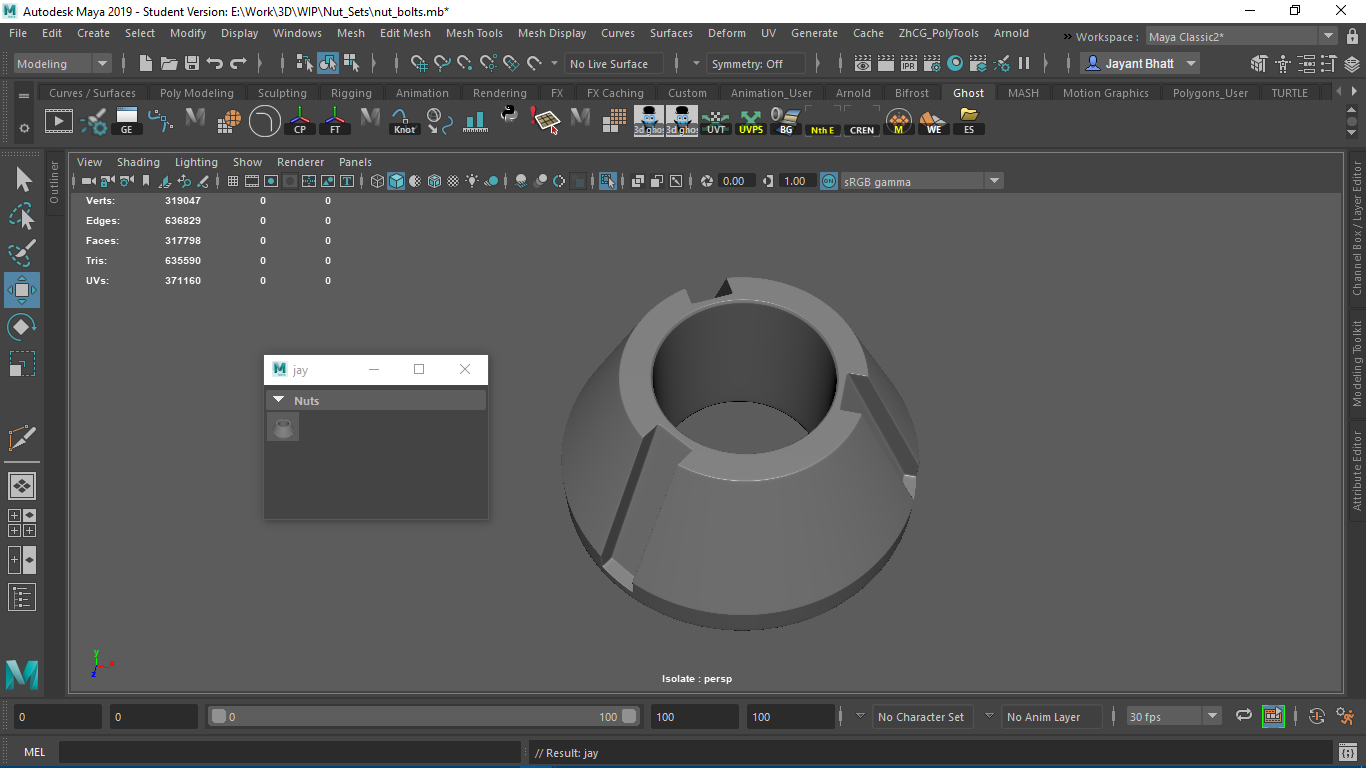Open the No Character Set dropdown arrow
The width and height of the screenshot is (1366, 768).
(861, 716)
